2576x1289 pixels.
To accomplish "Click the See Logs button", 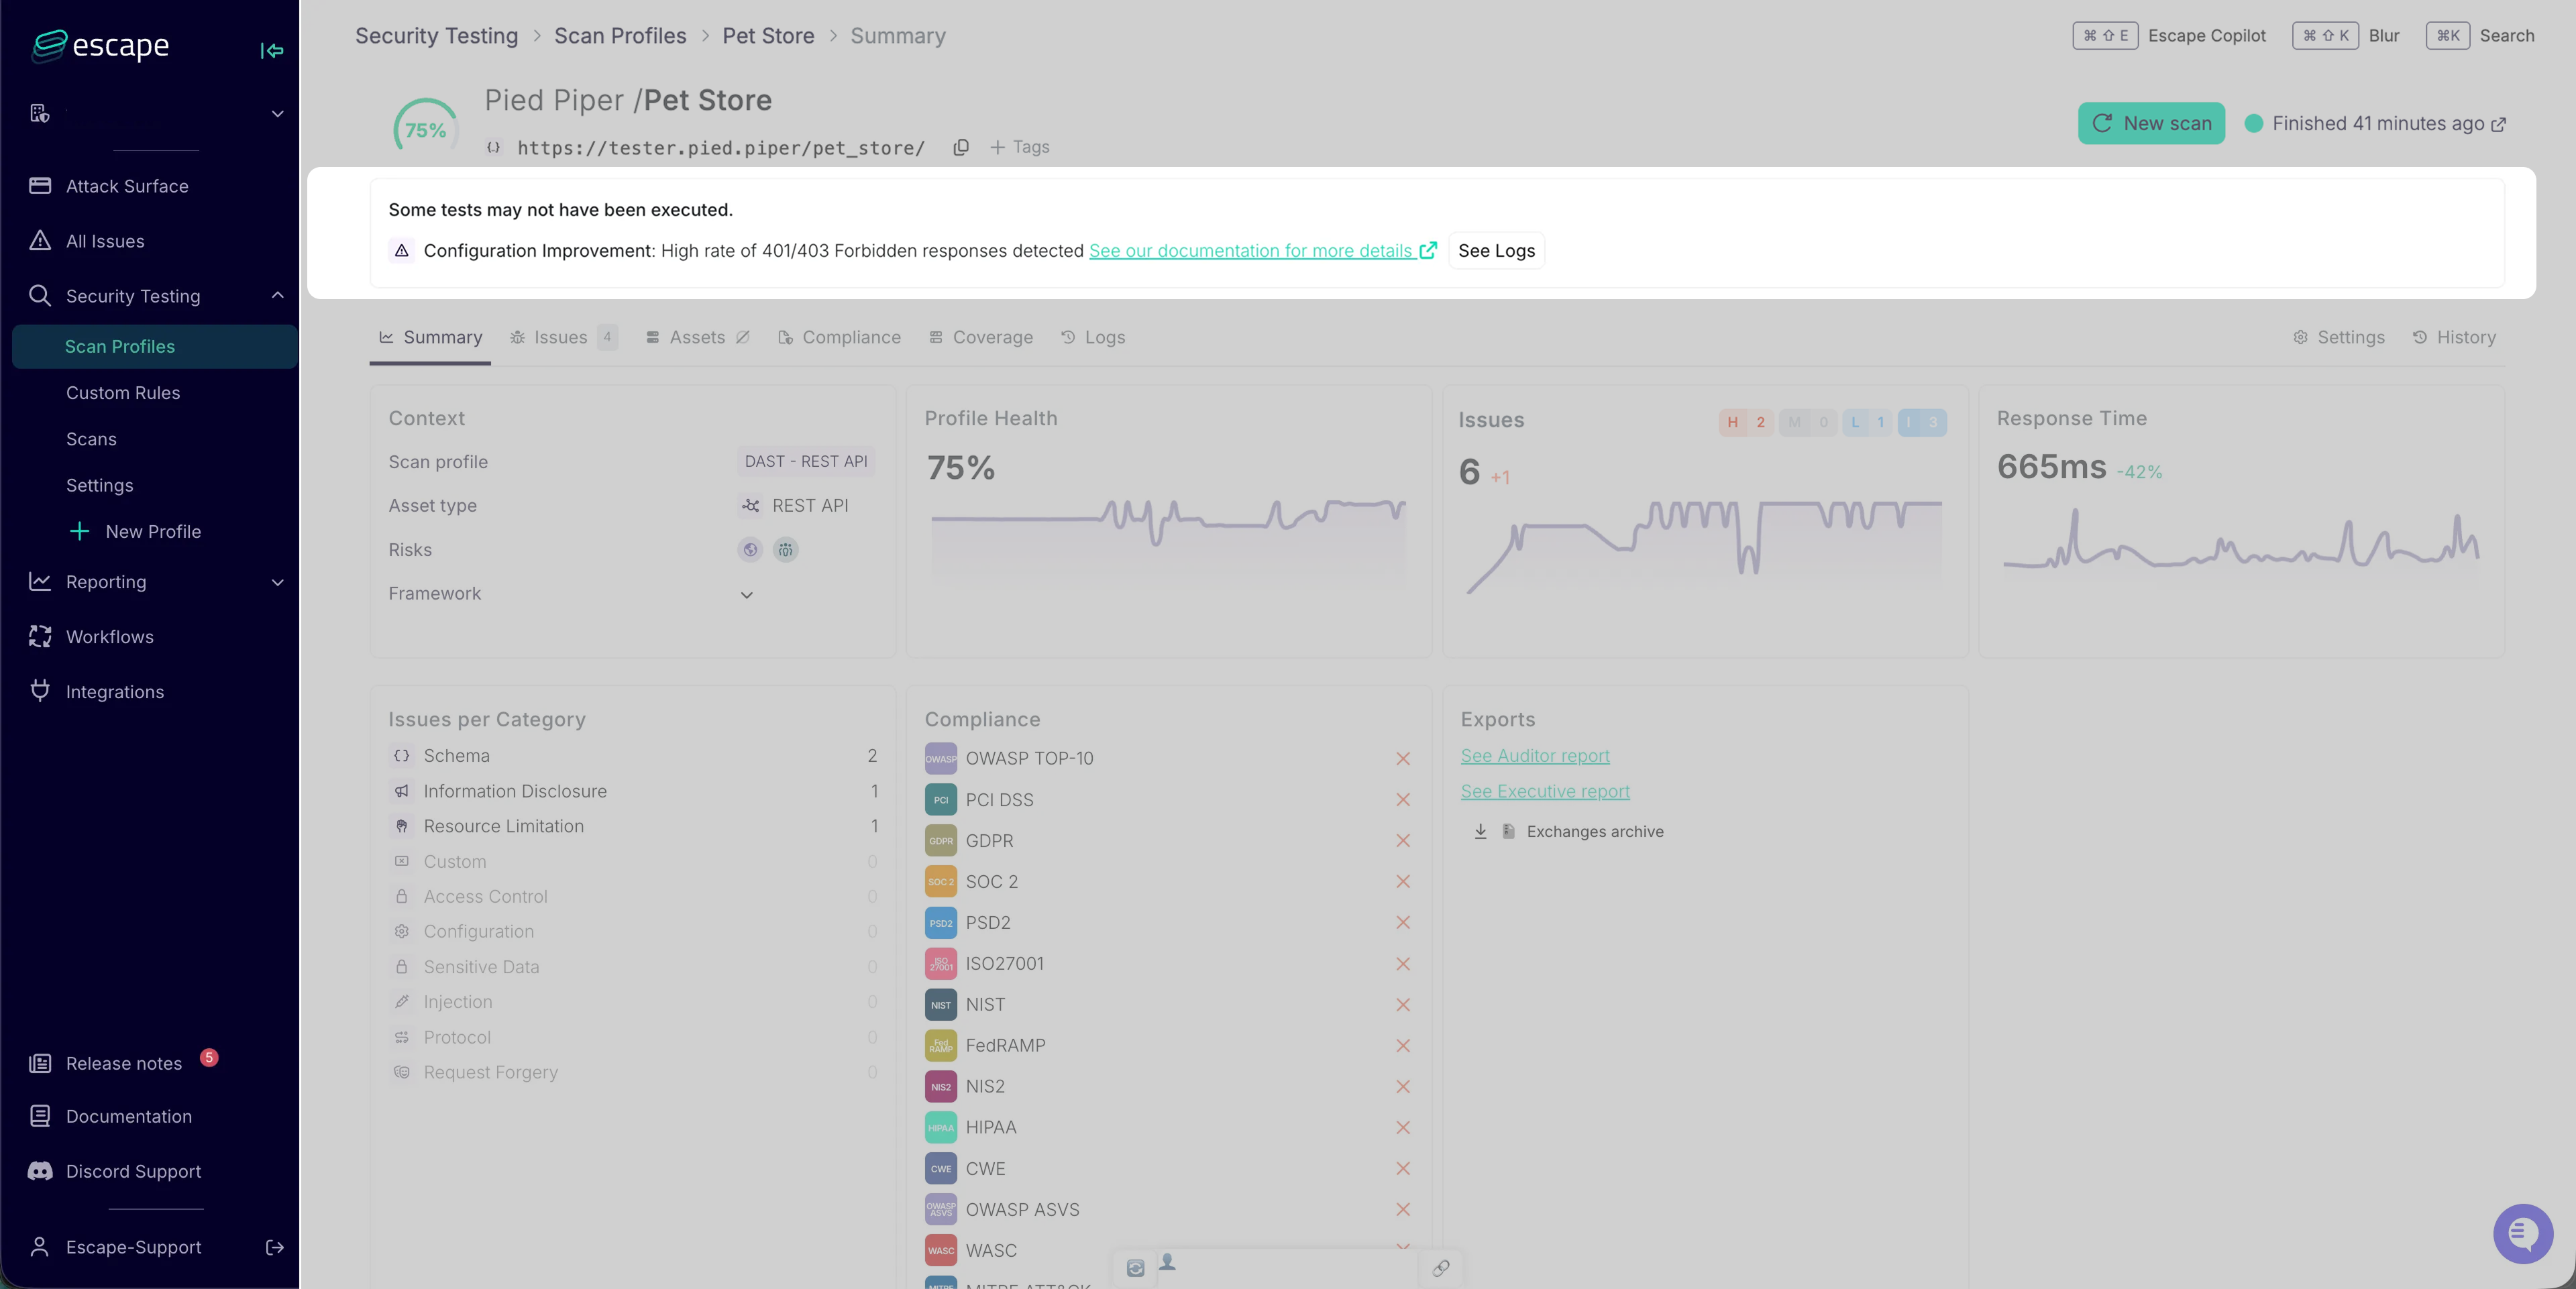I will point(1496,251).
